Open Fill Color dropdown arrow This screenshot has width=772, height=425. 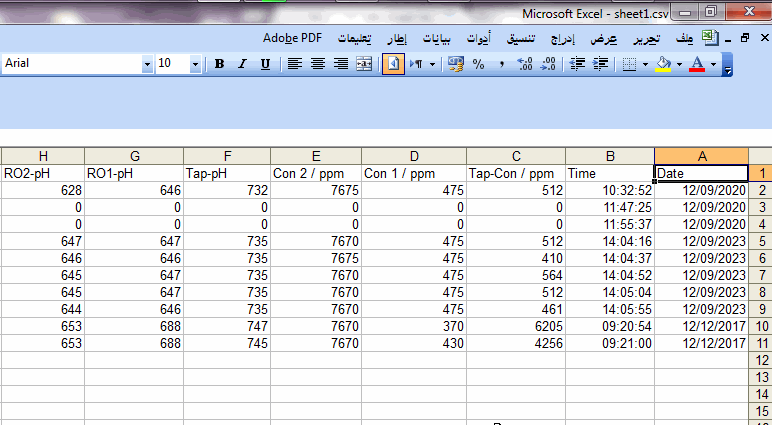[679, 64]
